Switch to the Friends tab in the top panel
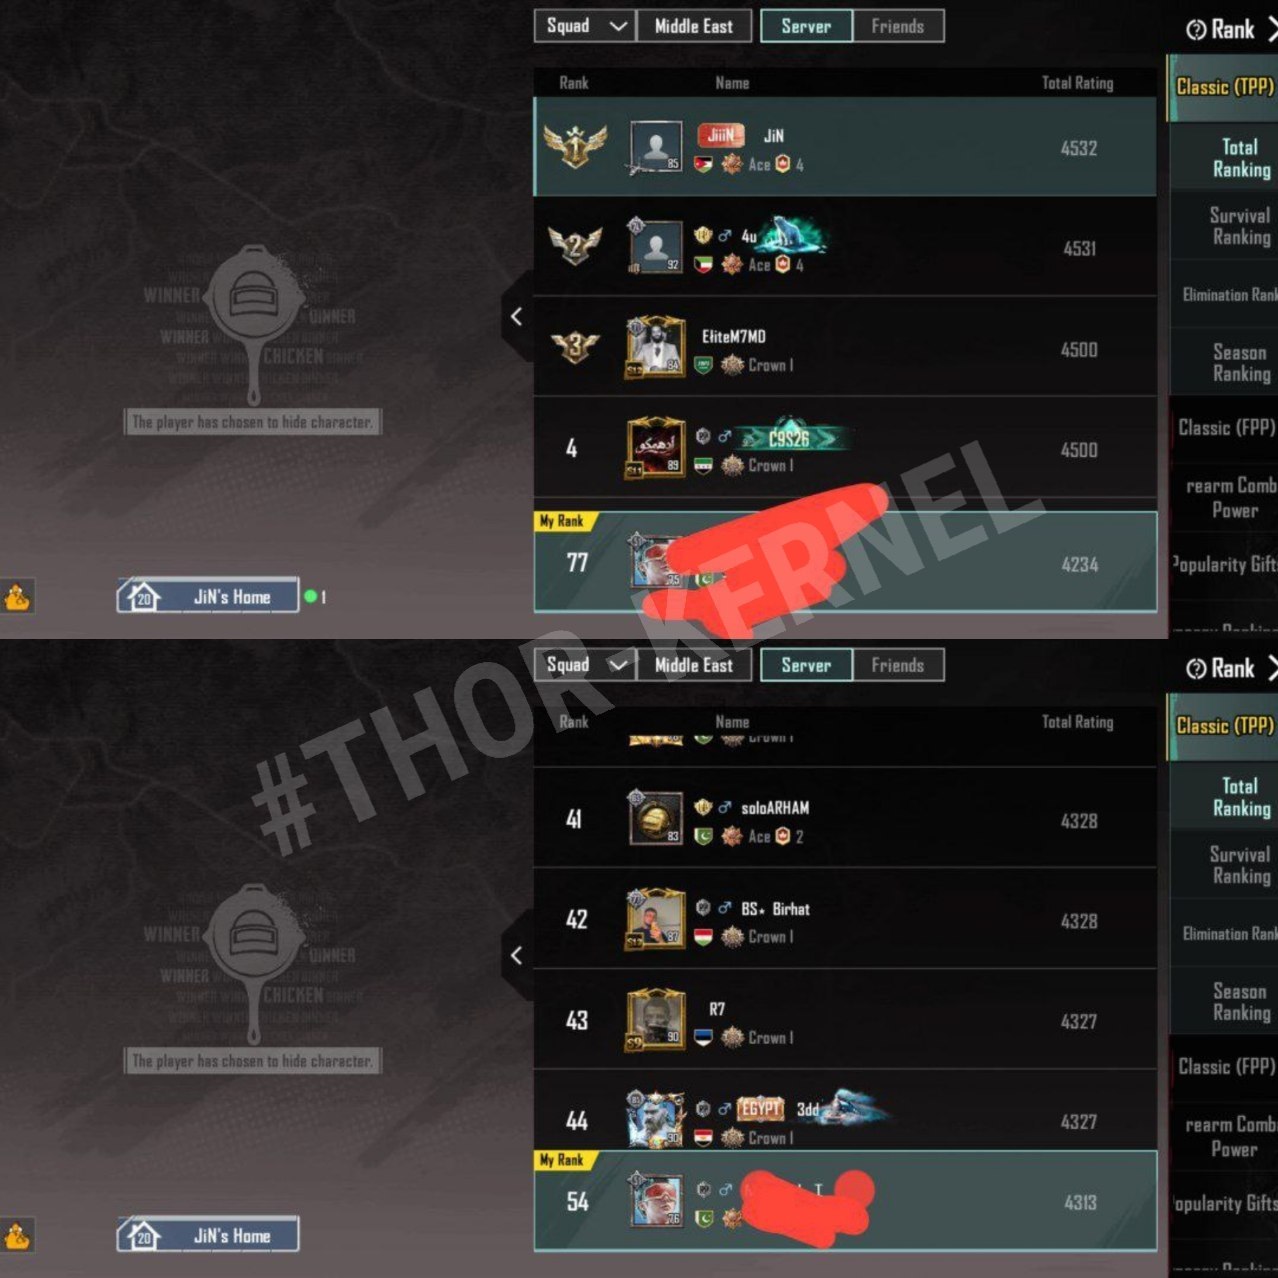Screen dimensions: 1278x1278 pos(898,26)
